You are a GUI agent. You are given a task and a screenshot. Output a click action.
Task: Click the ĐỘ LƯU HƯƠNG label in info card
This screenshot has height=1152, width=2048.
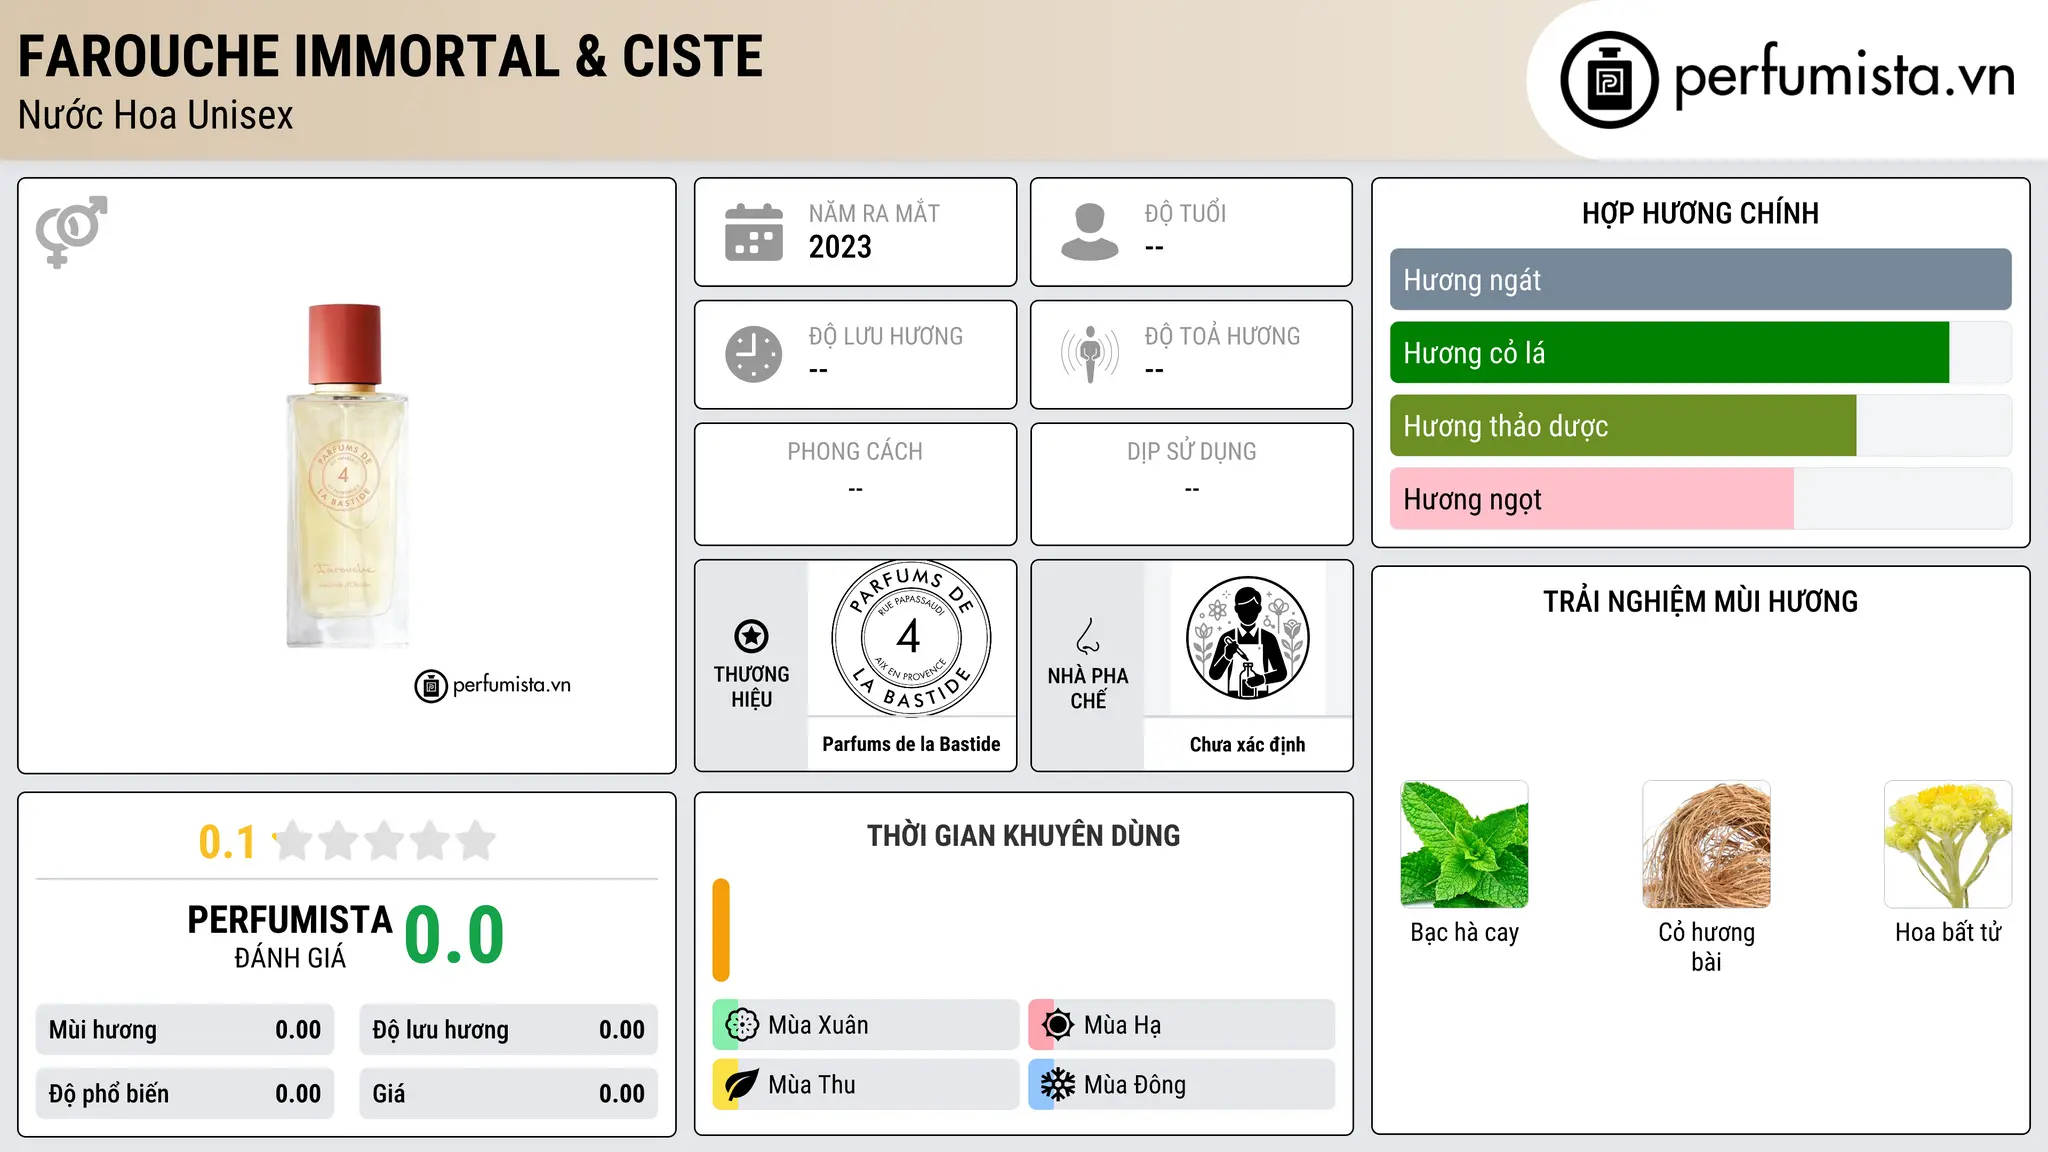(886, 336)
